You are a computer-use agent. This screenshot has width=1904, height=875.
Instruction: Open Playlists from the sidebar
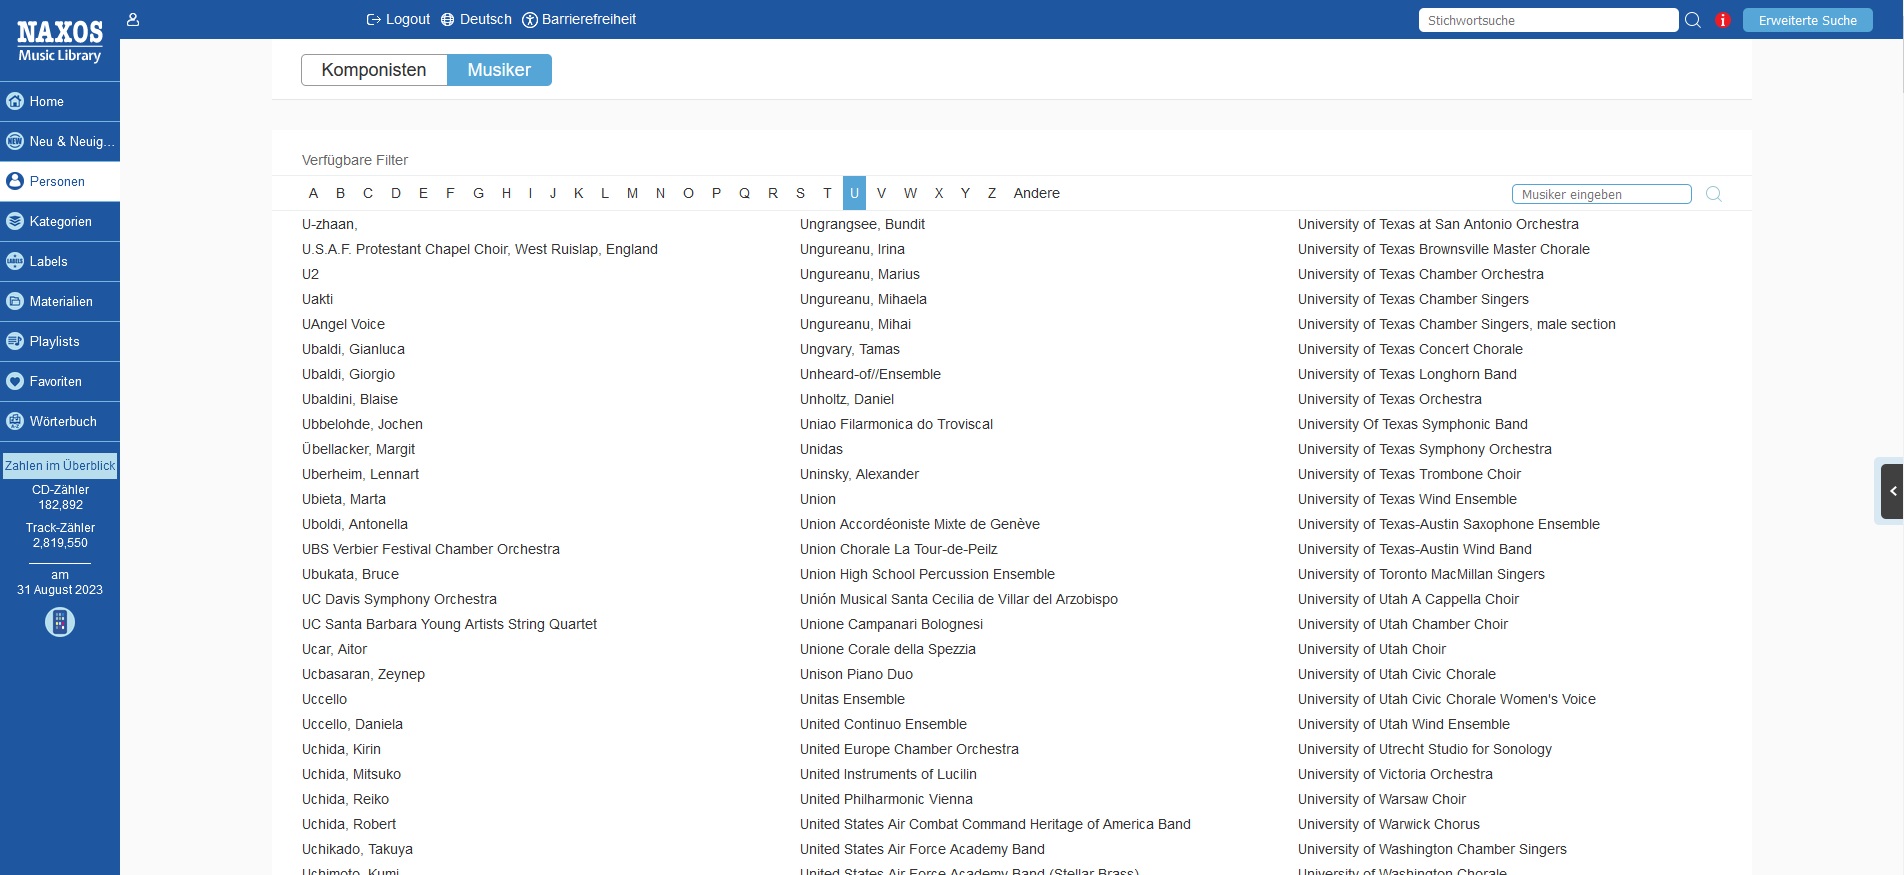pyautogui.click(x=60, y=341)
